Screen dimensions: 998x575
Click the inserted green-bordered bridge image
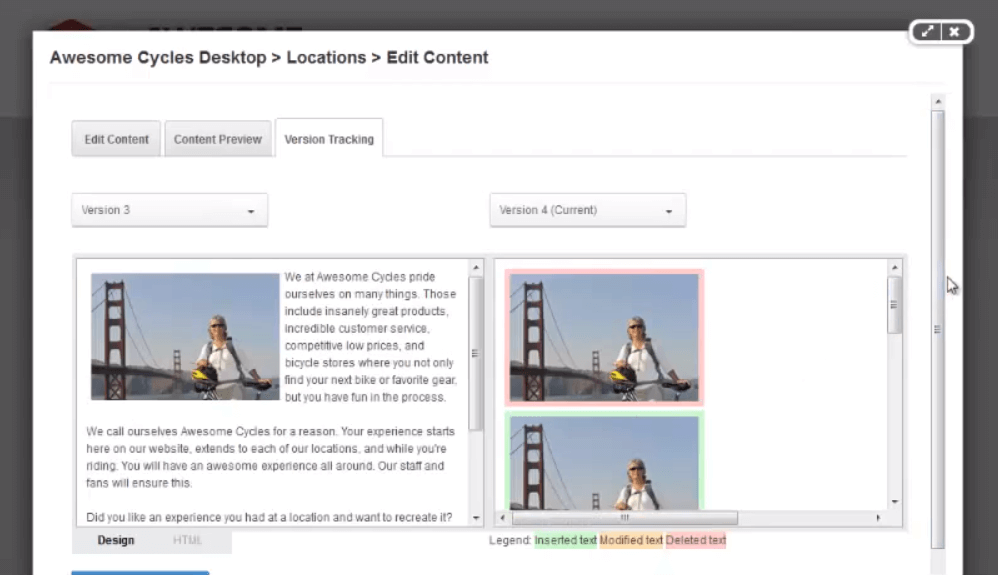point(604,460)
